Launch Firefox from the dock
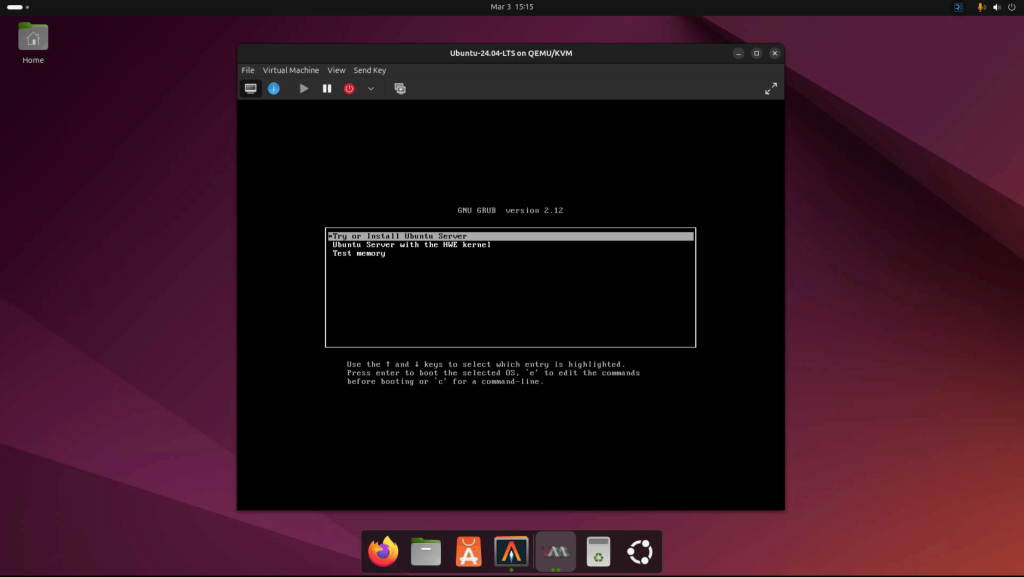The height and width of the screenshot is (577, 1024). tap(383, 551)
